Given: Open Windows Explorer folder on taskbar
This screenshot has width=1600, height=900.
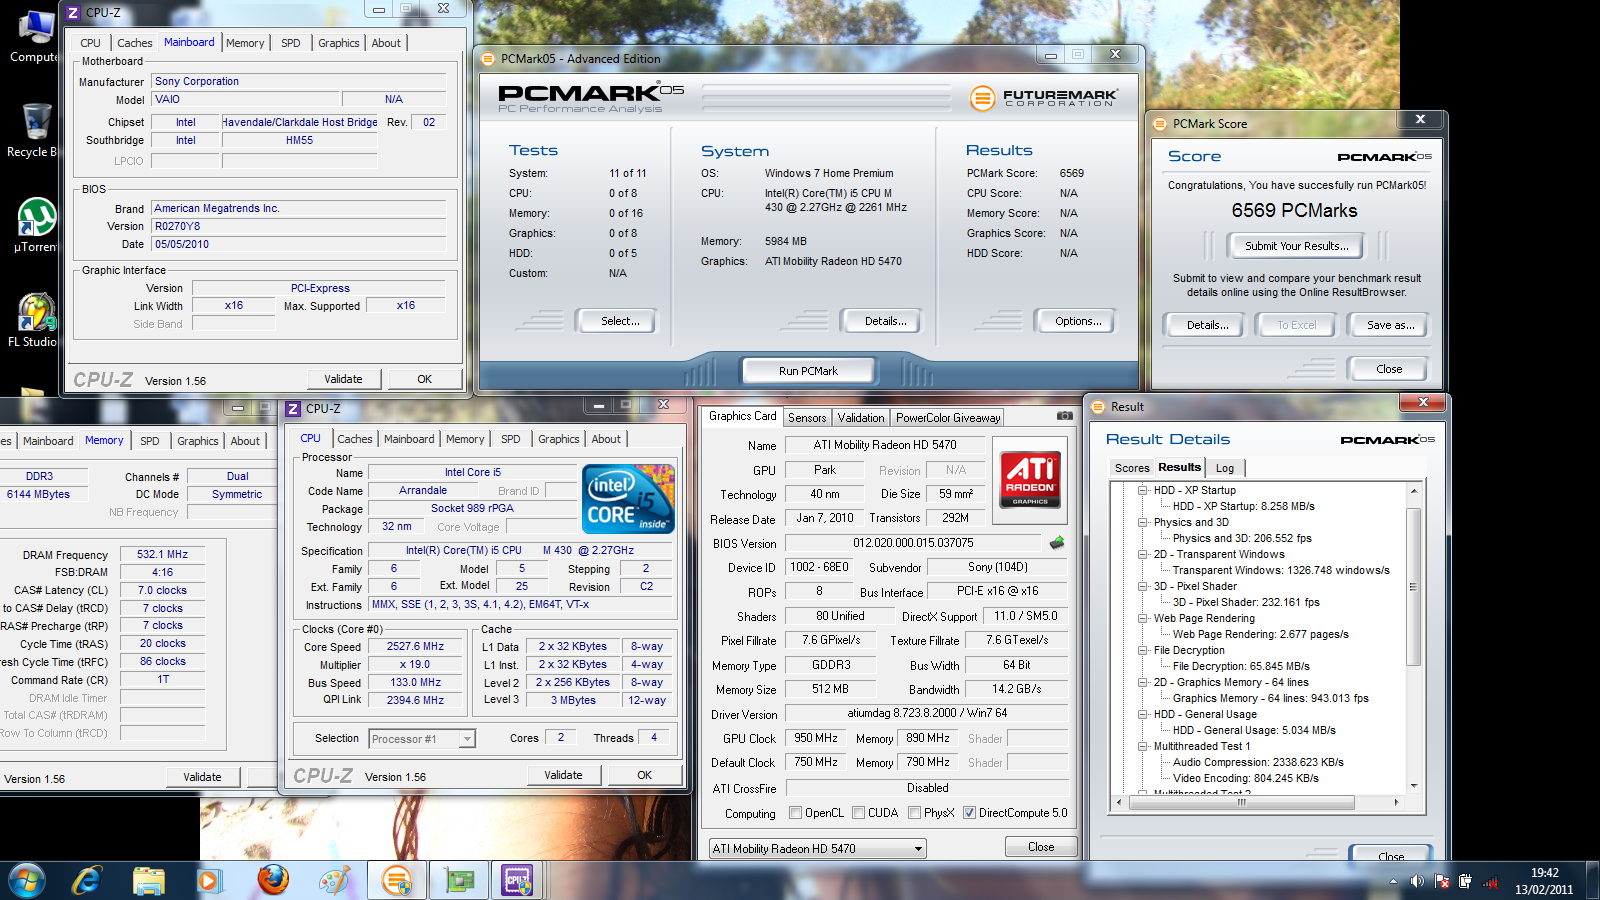Looking at the screenshot, I should [149, 881].
